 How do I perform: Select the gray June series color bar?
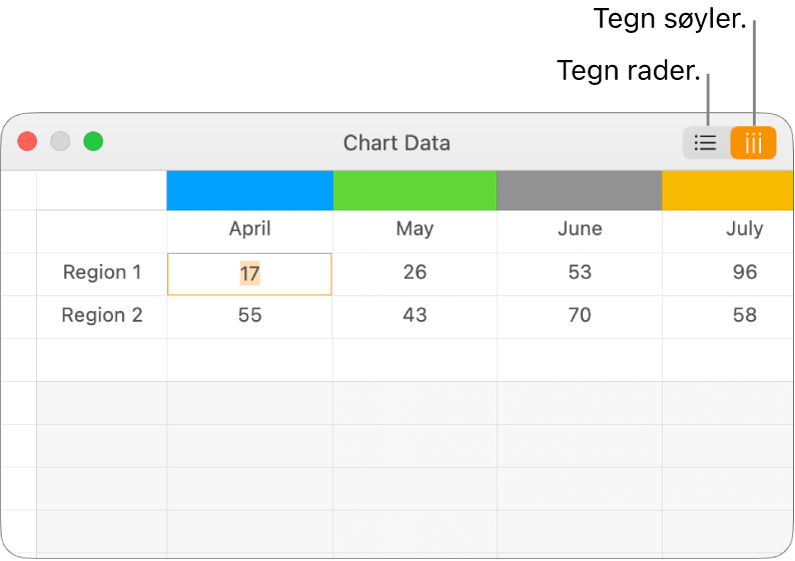[579, 190]
